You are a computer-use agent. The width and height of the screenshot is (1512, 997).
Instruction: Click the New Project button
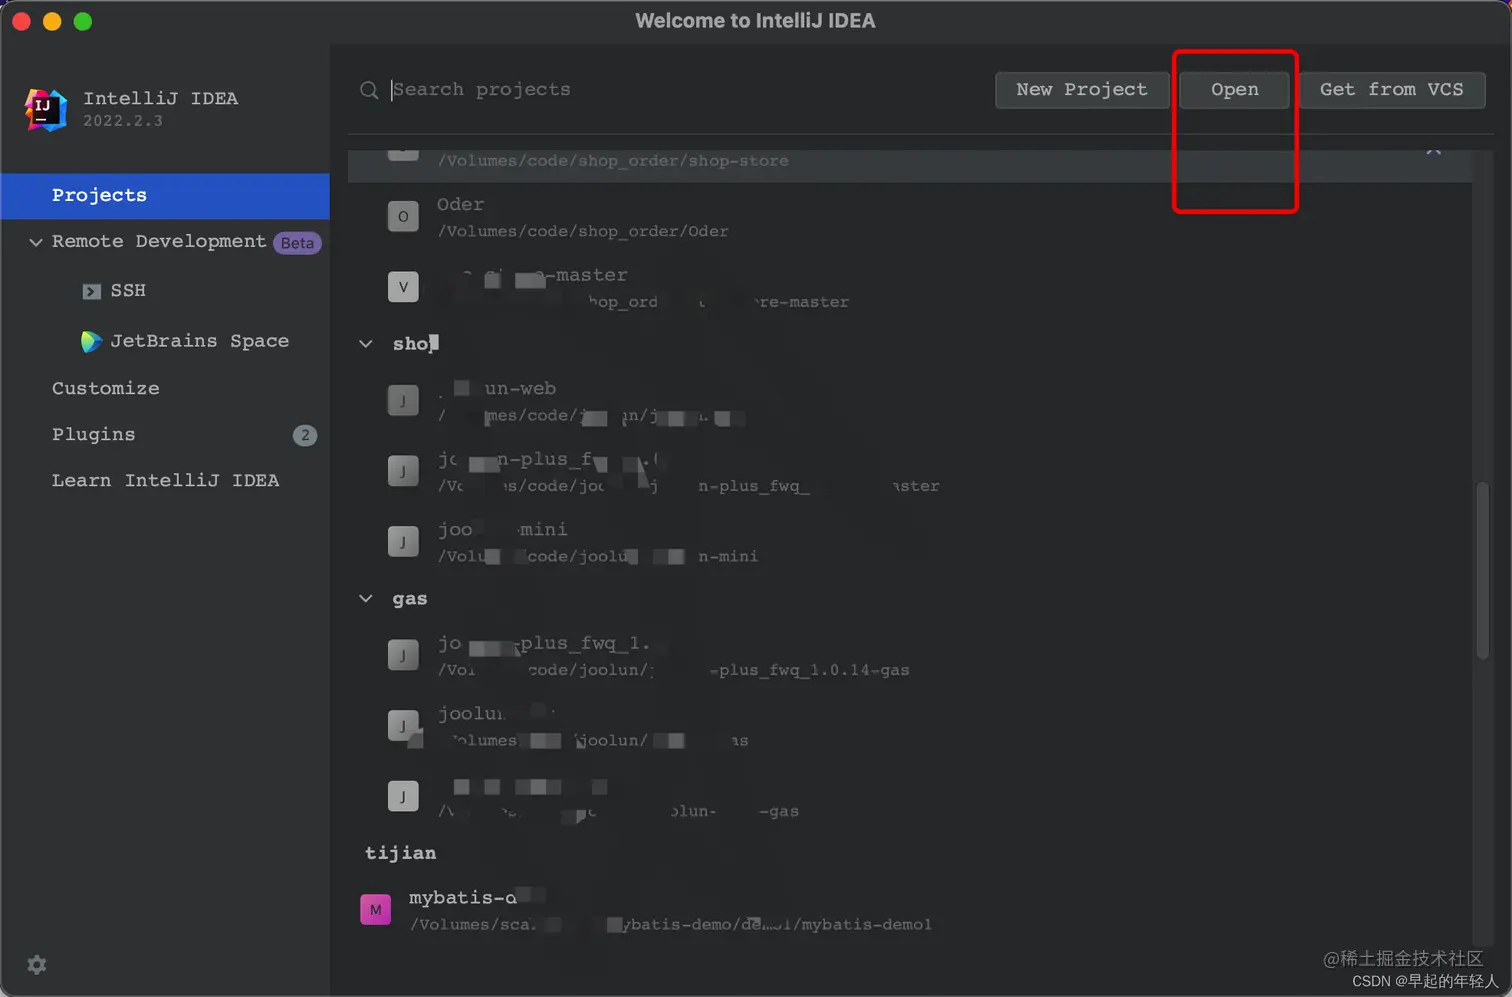pyautogui.click(x=1082, y=90)
